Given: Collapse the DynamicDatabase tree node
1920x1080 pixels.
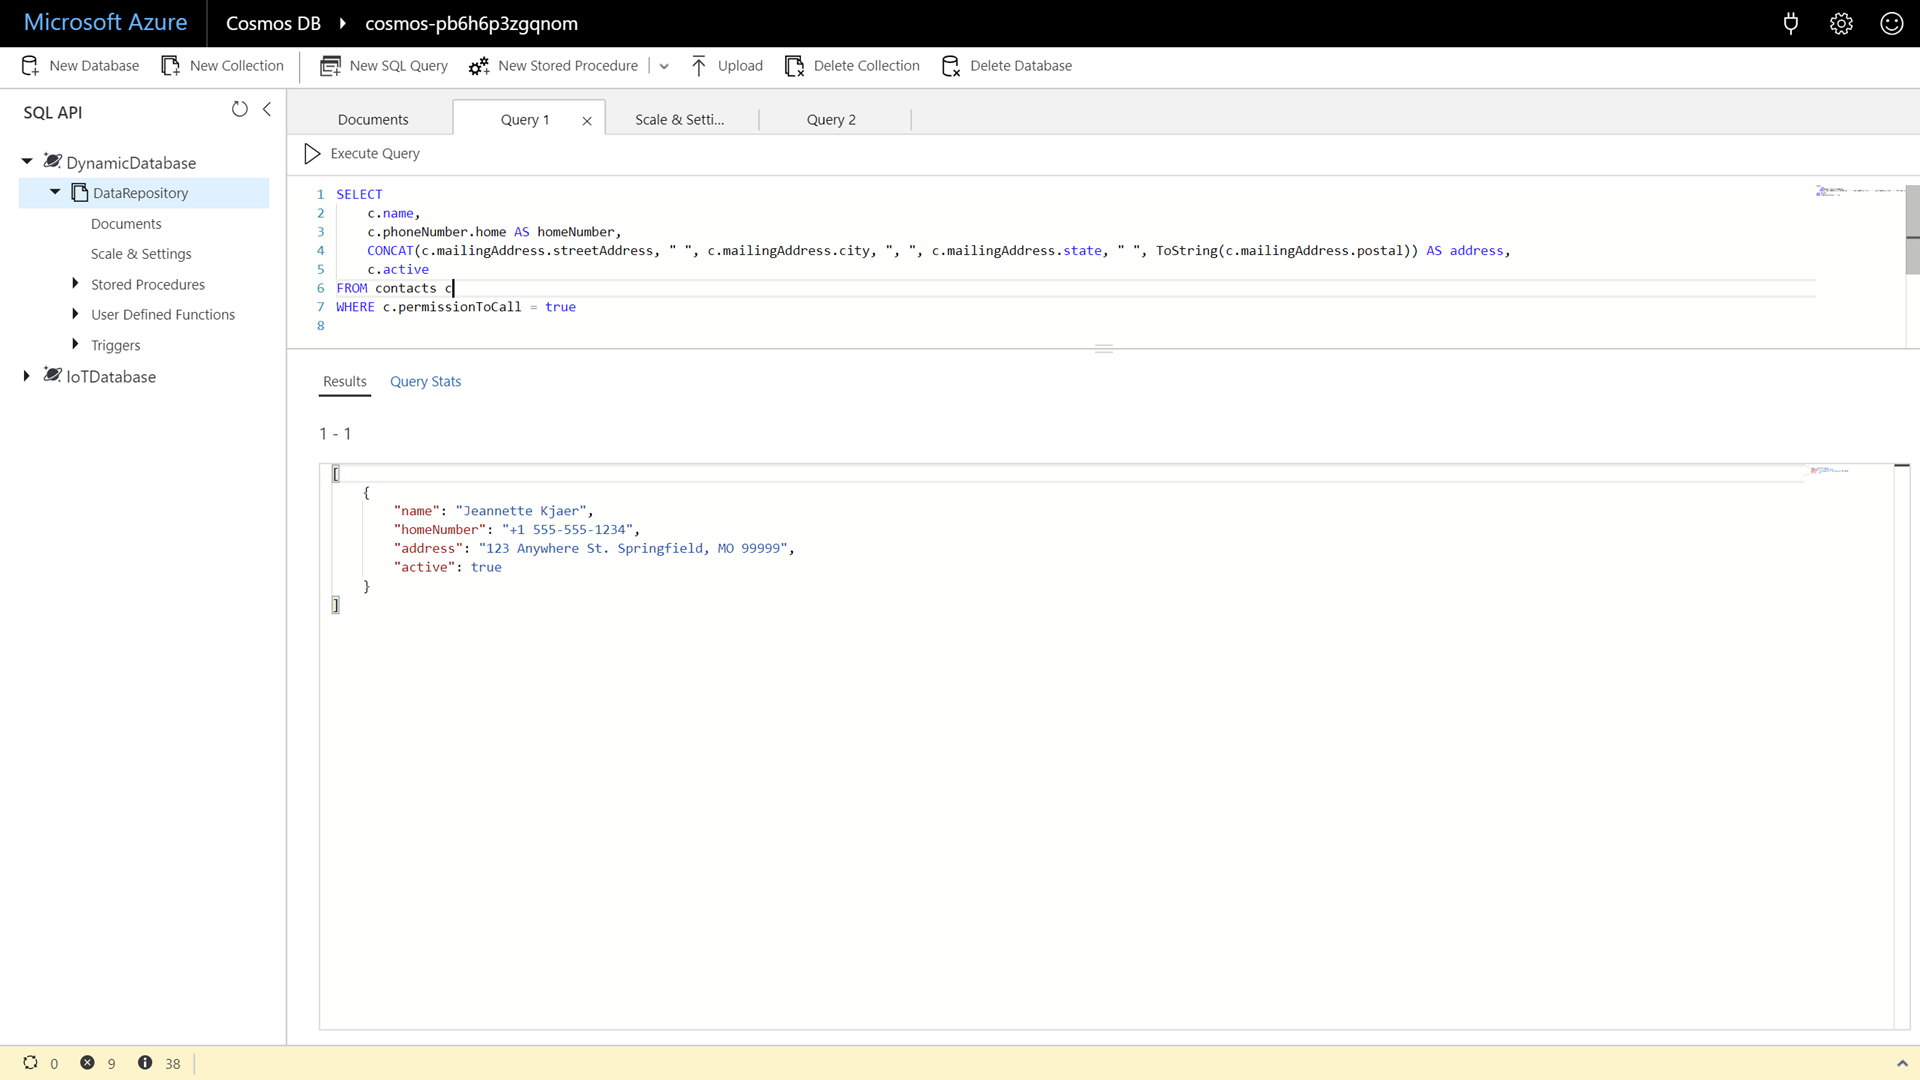Looking at the screenshot, I should pyautogui.click(x=27, y=162).
